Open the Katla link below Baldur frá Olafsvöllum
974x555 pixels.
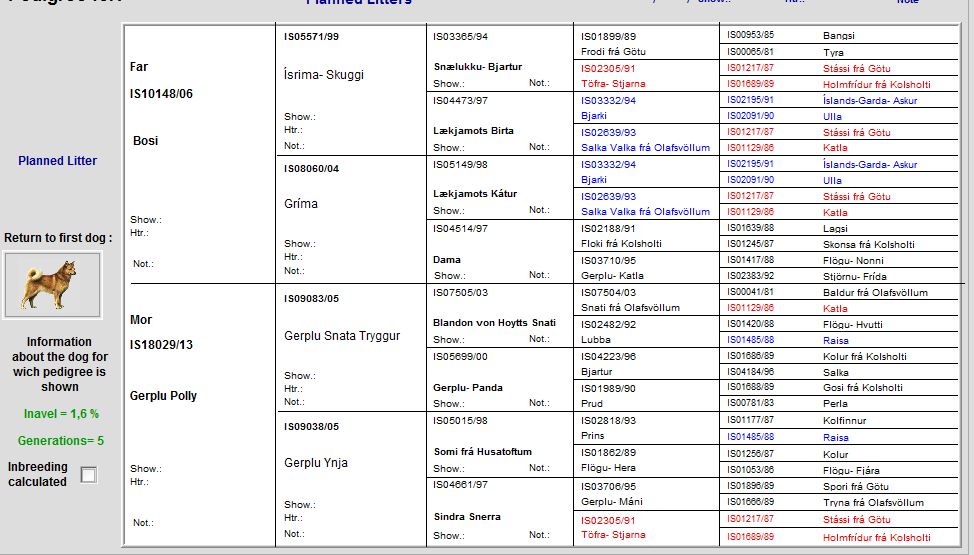pyautogui.click(x=835, y=309)
